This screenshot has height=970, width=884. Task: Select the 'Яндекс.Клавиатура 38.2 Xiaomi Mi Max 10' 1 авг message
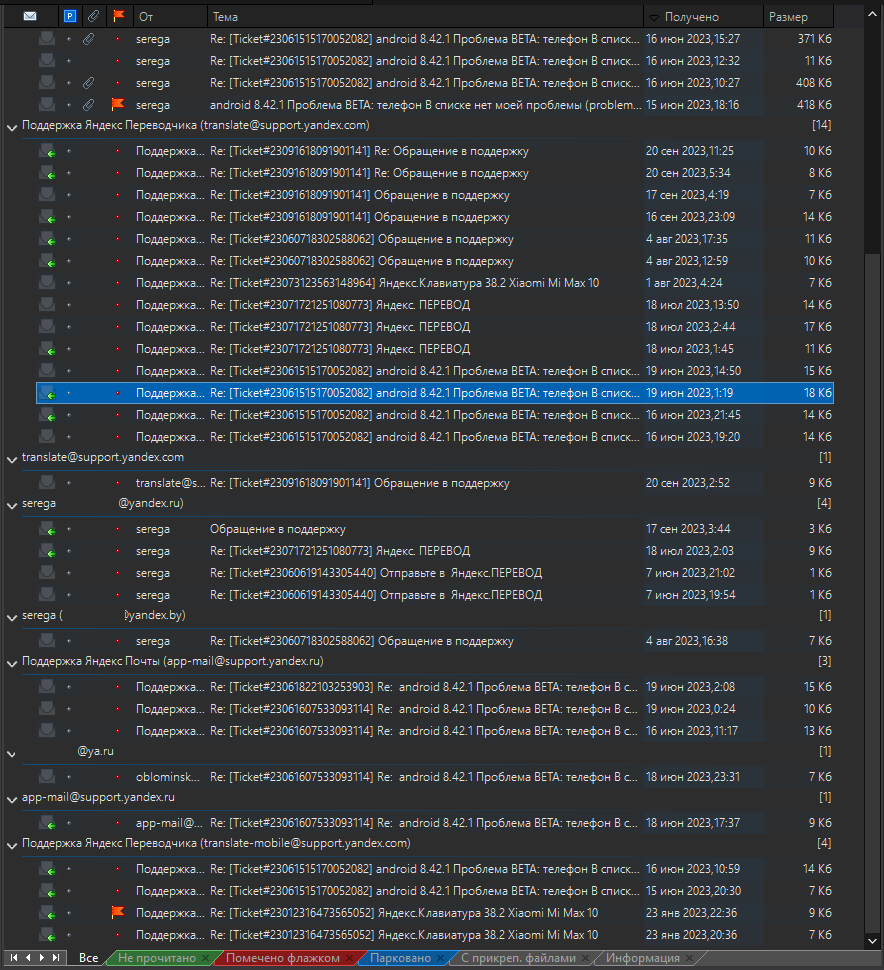(x=435, y=283)
